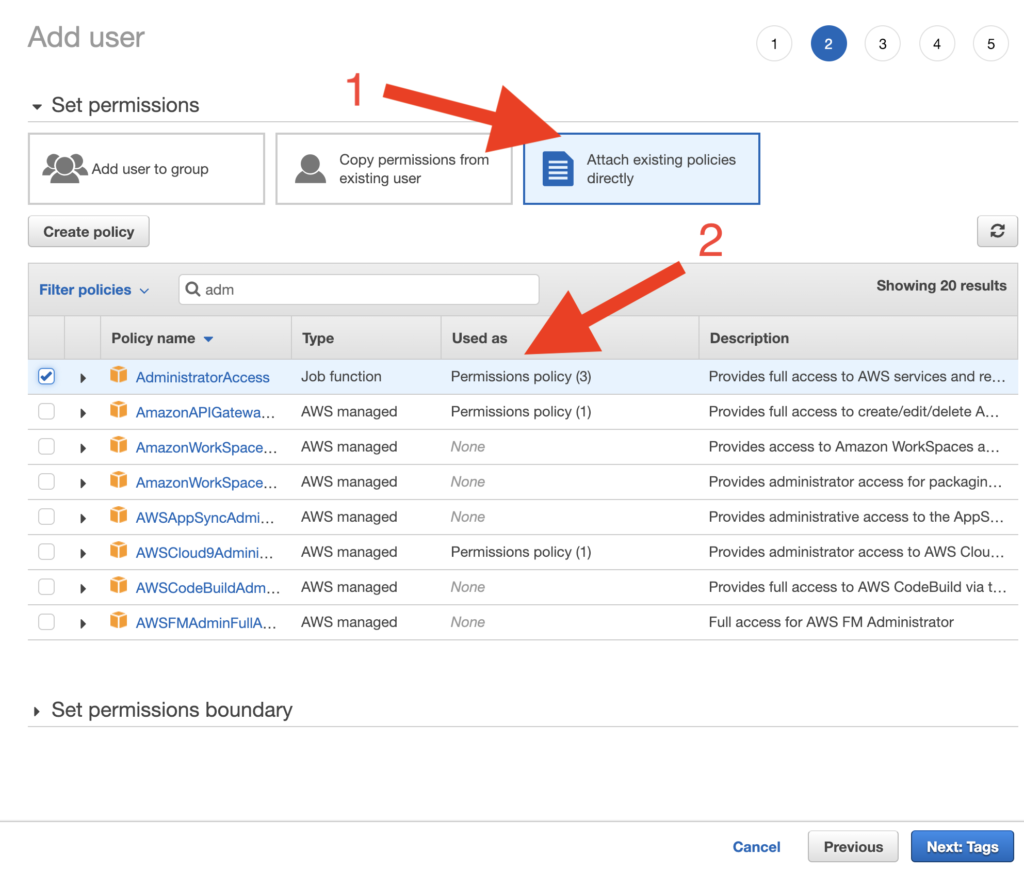Click the Cancel link
1024x869 pixels.
pos(756,847)
